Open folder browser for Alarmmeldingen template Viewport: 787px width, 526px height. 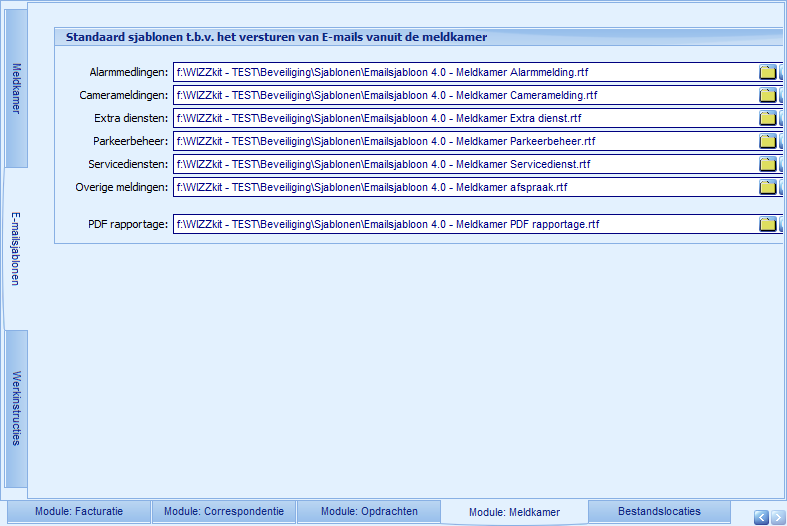(767, 73)
